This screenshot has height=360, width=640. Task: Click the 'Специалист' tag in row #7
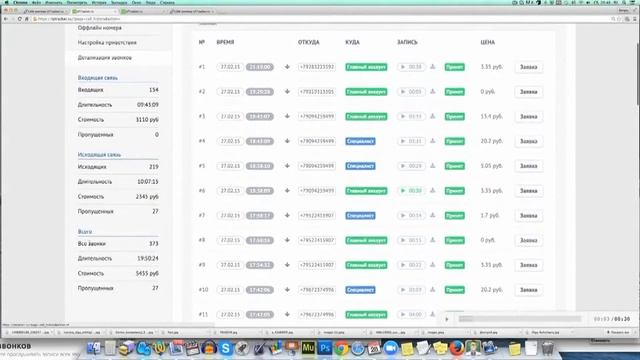click(x=360, y=216)
